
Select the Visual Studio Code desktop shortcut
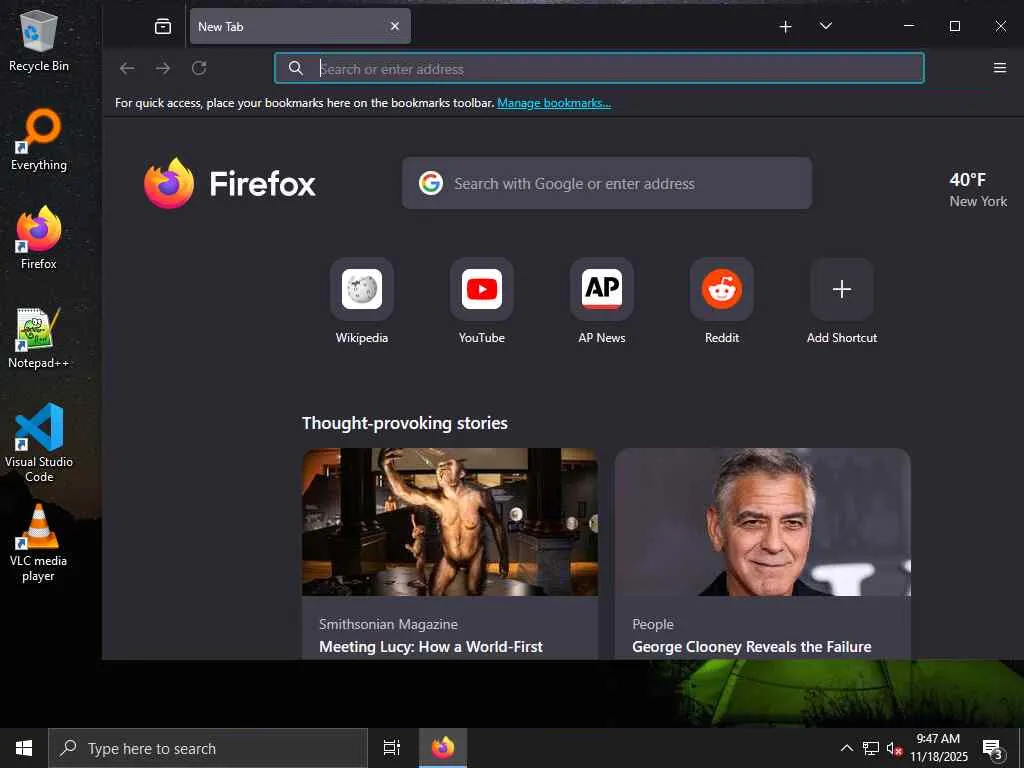[39, 443]
